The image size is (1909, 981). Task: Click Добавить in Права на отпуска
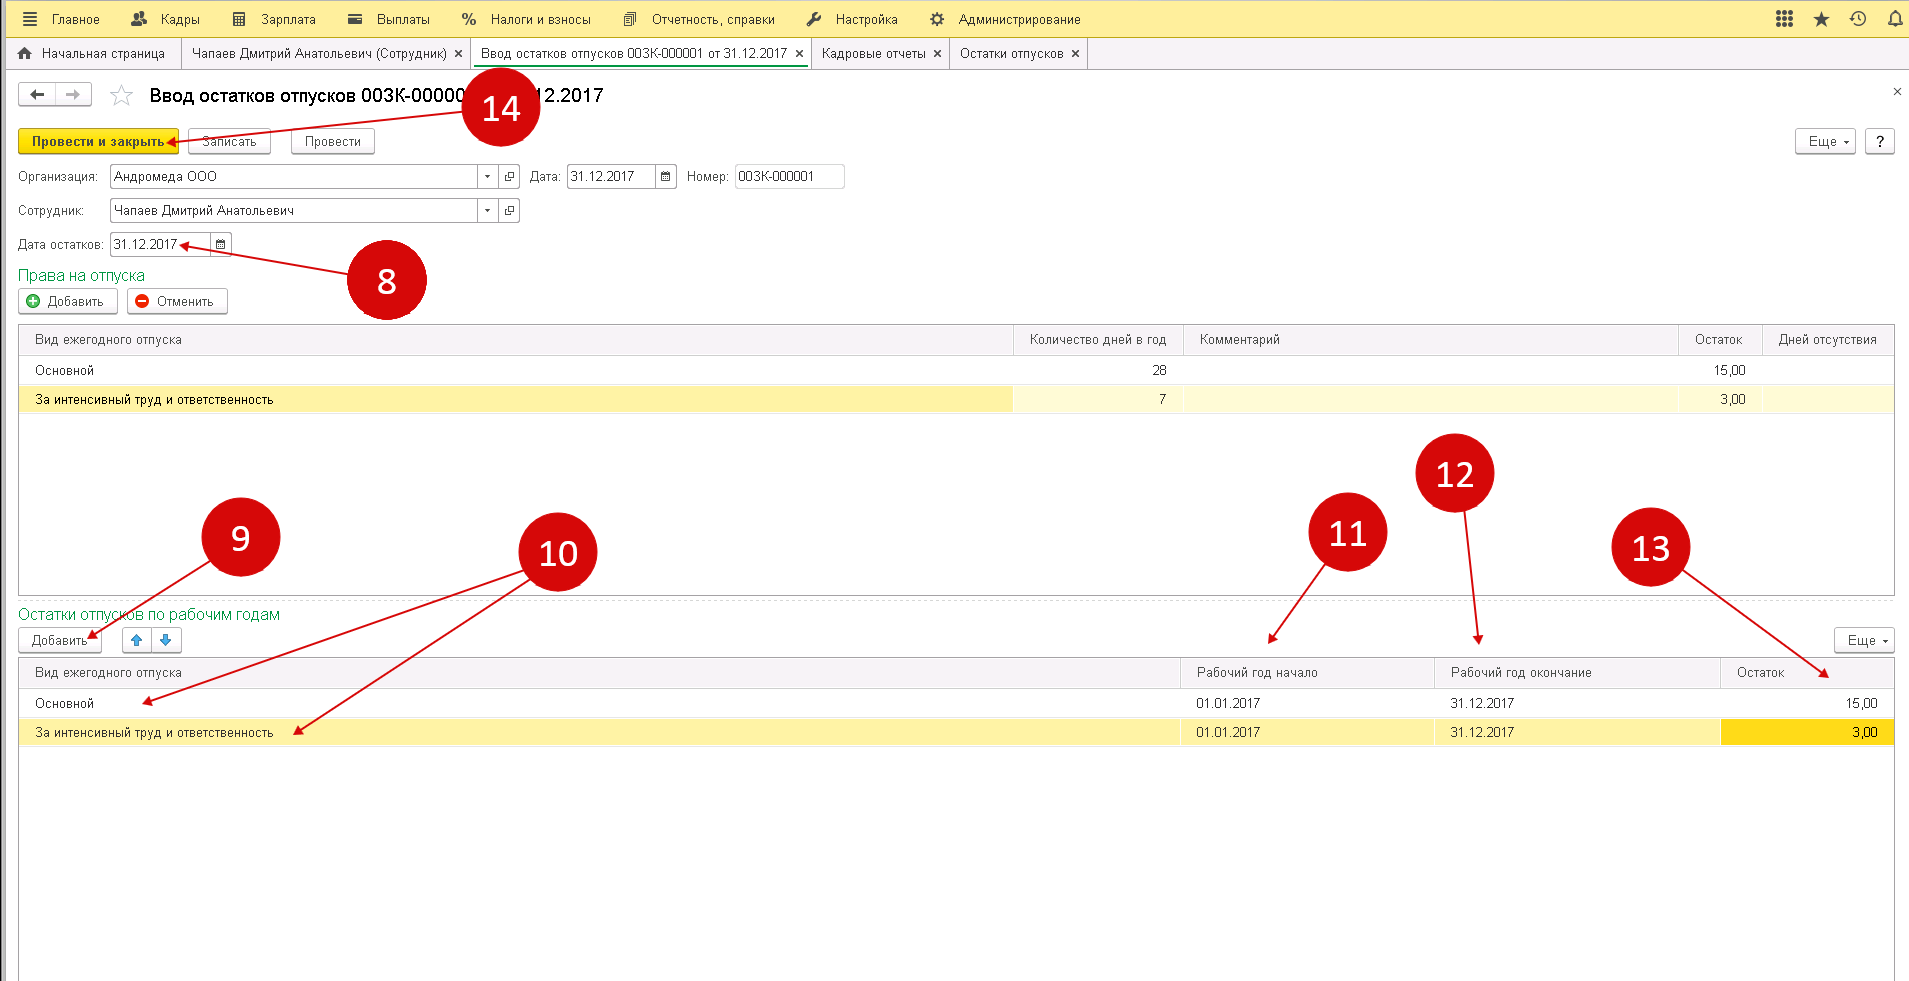pyautogui.click(x=67, y=302)
